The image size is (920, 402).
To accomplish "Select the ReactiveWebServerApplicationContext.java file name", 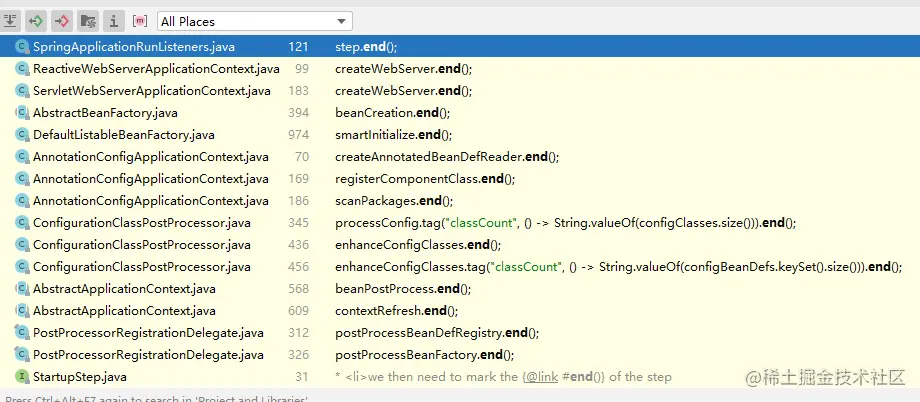I will 156,69.
